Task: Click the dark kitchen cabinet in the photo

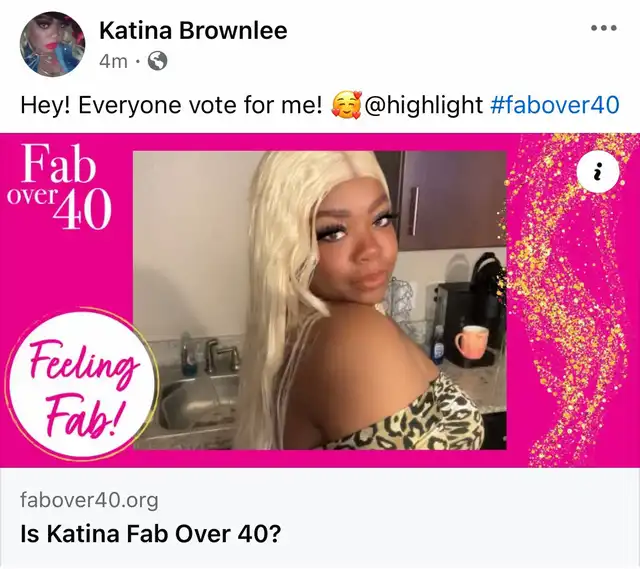Action: click(453, 199)
